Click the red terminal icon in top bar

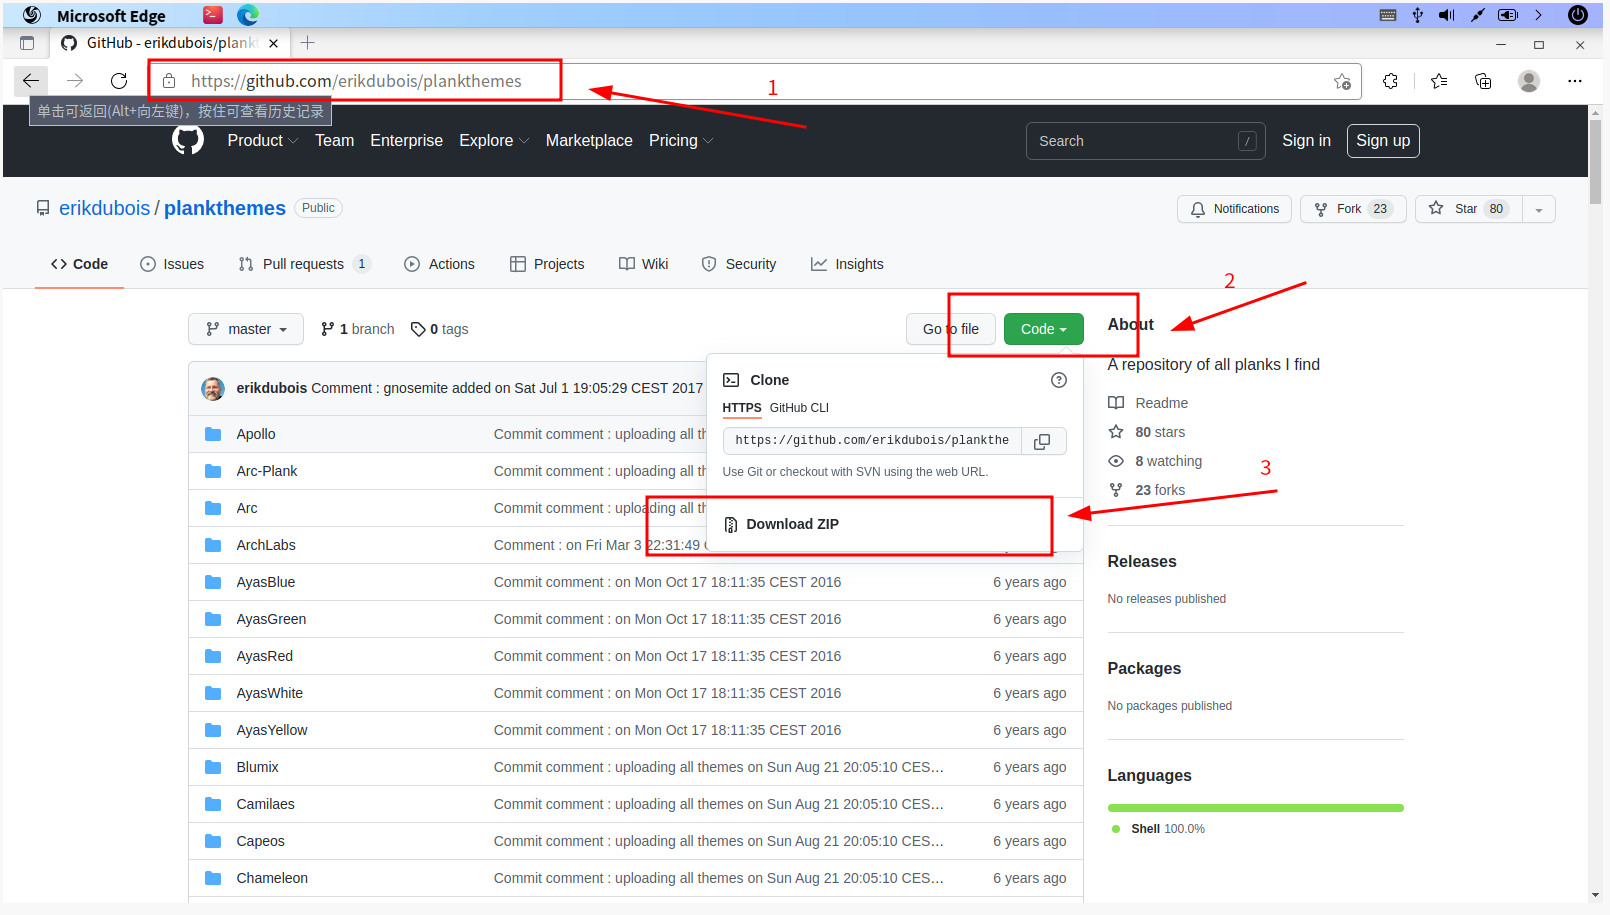[x=213, y=14]
